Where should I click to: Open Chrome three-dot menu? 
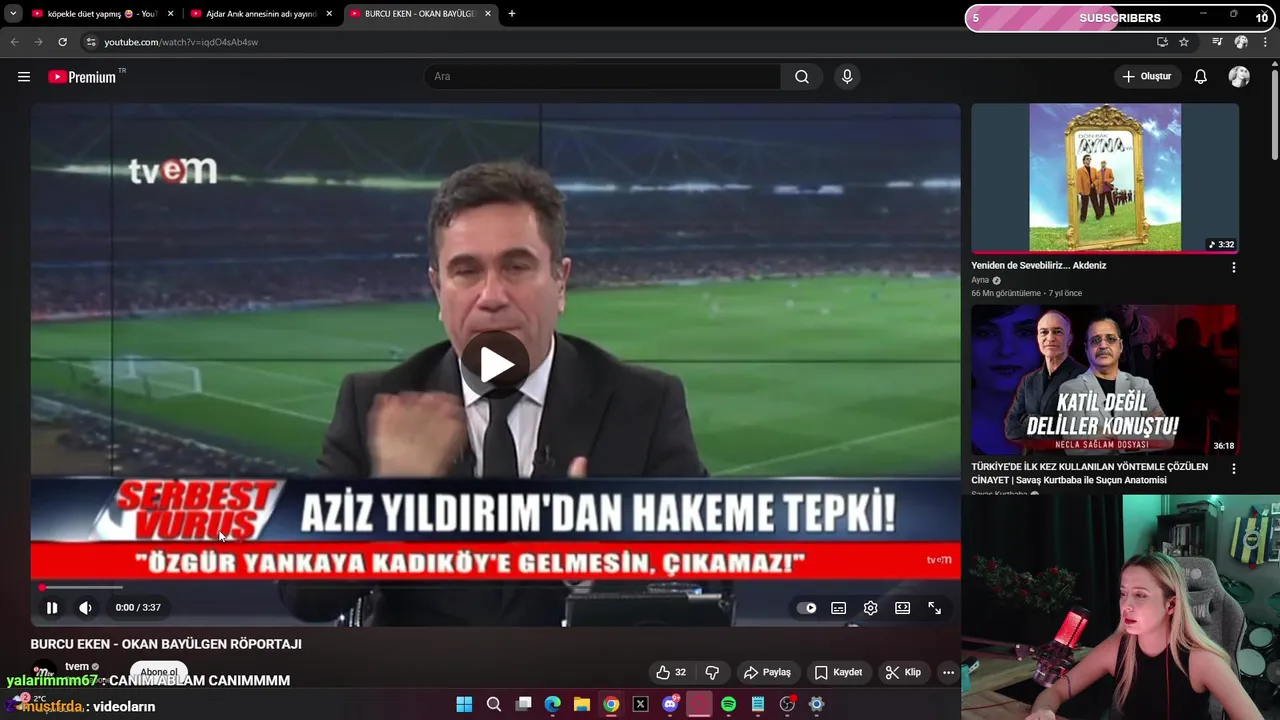point(1265,42)
